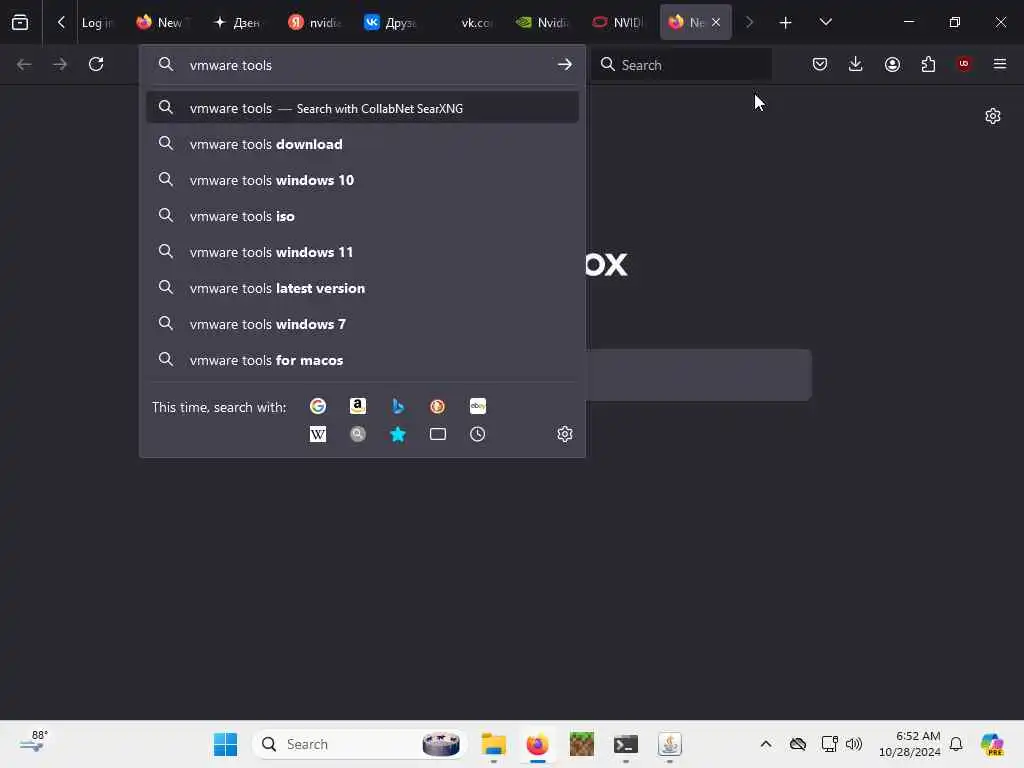Open the clock showing 6:52 AM
The width and height of the screenshot is (1024, 768).
point(910,744)
